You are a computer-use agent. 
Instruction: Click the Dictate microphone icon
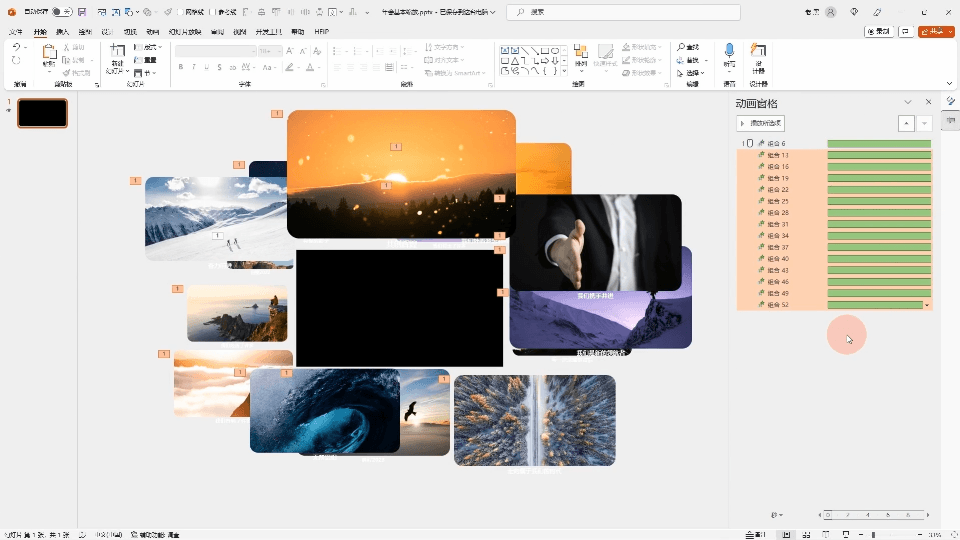click(729, 52)
